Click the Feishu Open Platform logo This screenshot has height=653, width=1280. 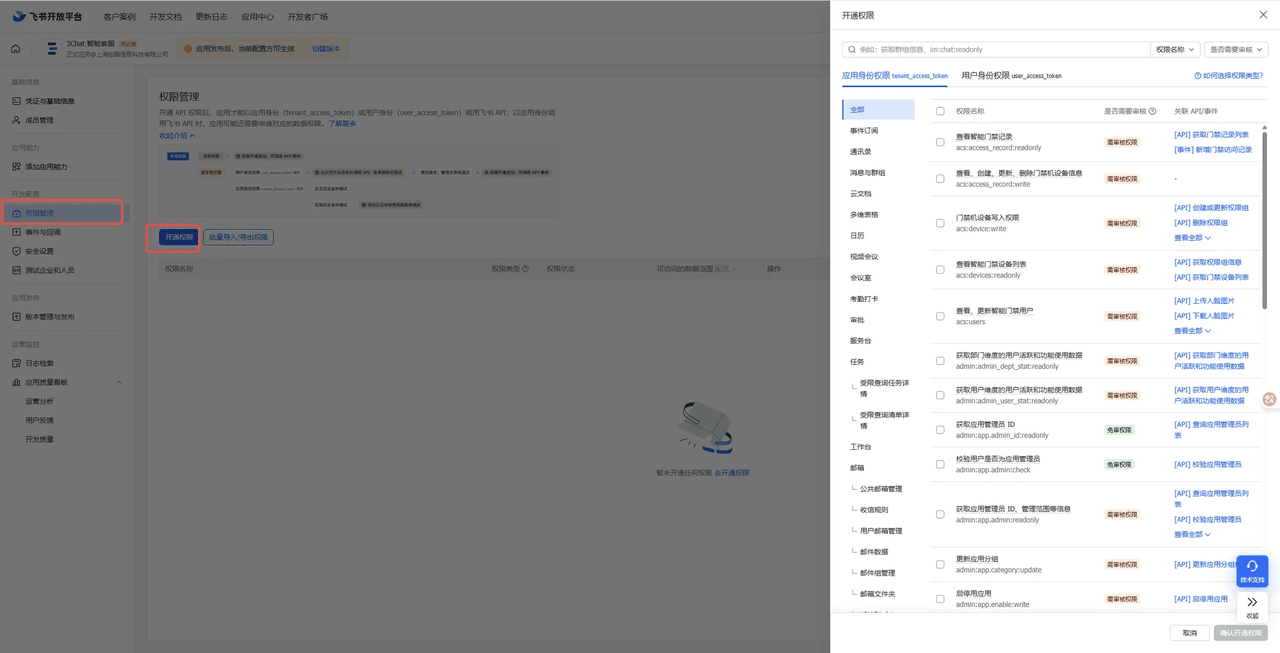[47, 17]
